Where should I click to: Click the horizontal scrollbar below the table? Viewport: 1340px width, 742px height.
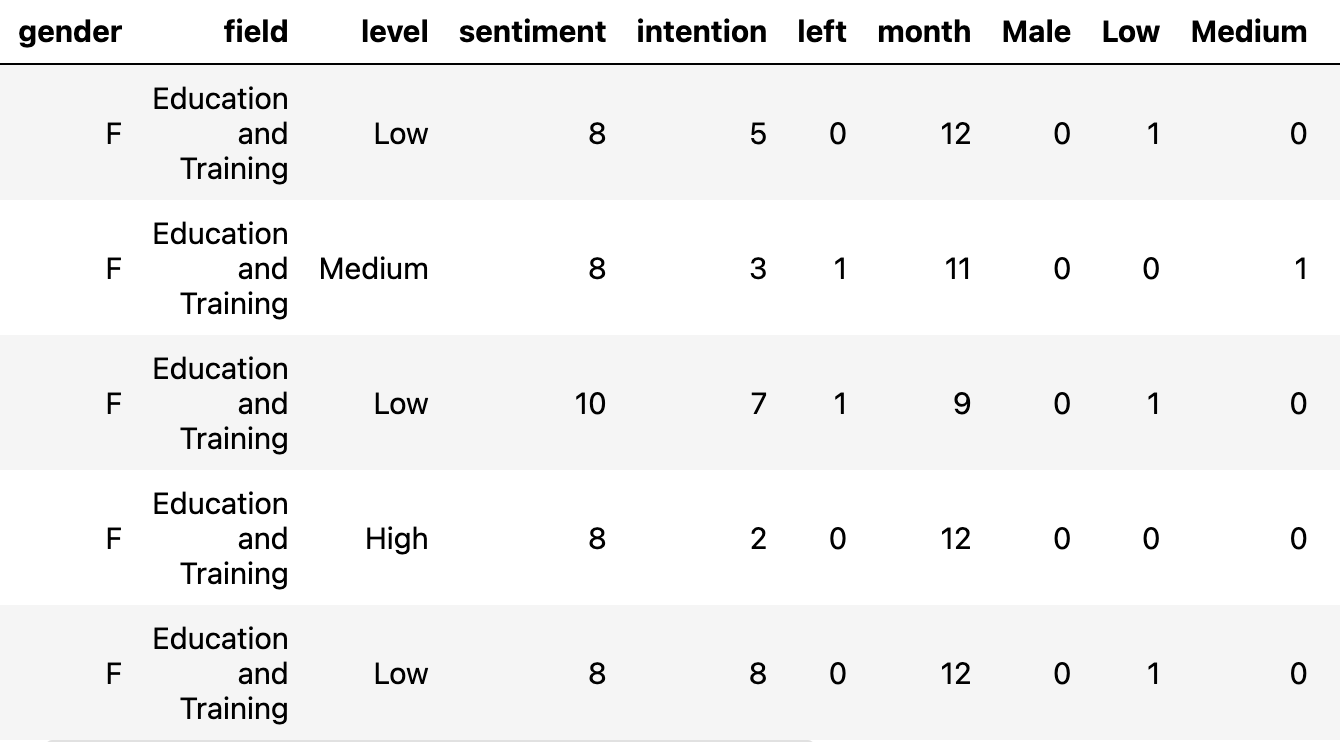430,739
